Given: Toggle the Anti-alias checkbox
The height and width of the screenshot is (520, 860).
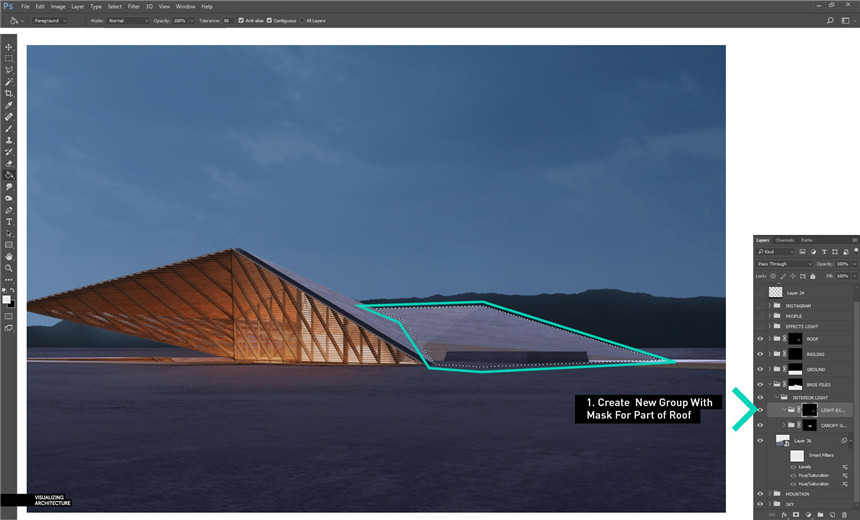Looking at the screenshot, I should [x=241, y=20].
